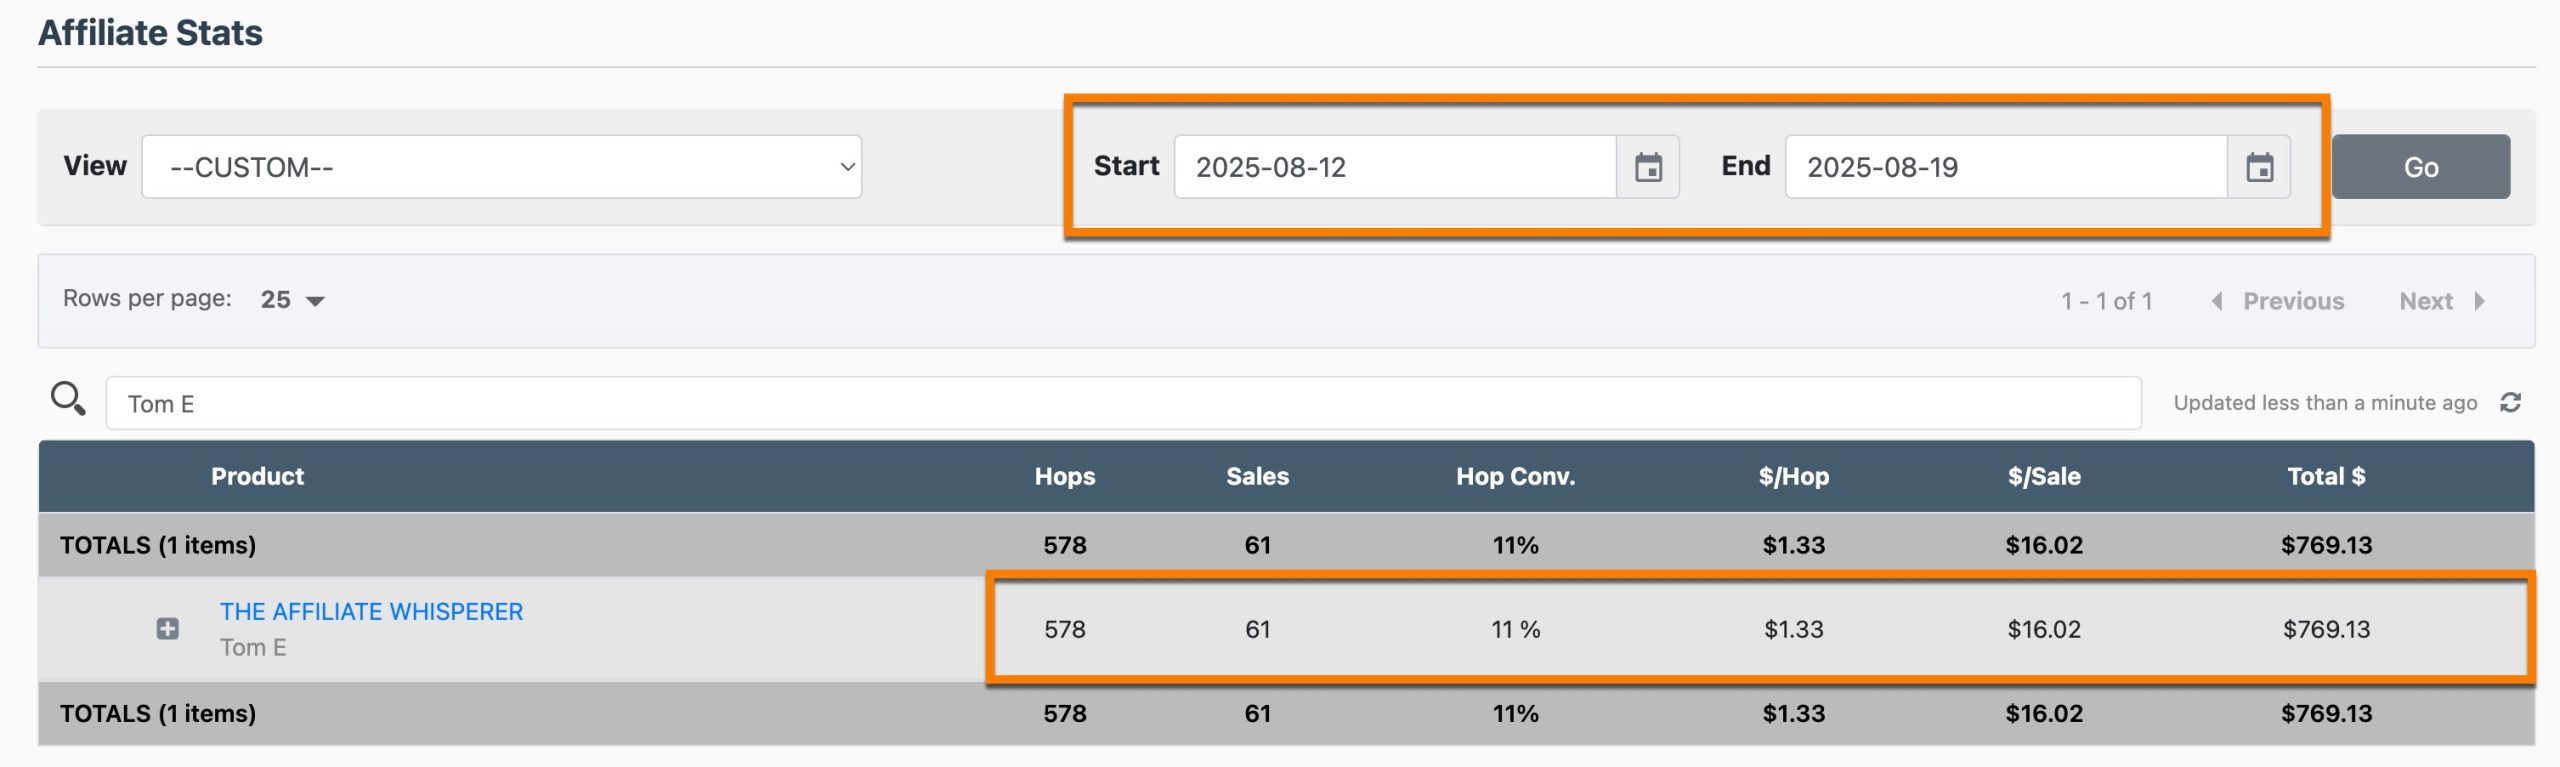This screenshot has width=2560, height=767.
Task: Click the search field containing Tom E
Action: (x=1123, y=404)
